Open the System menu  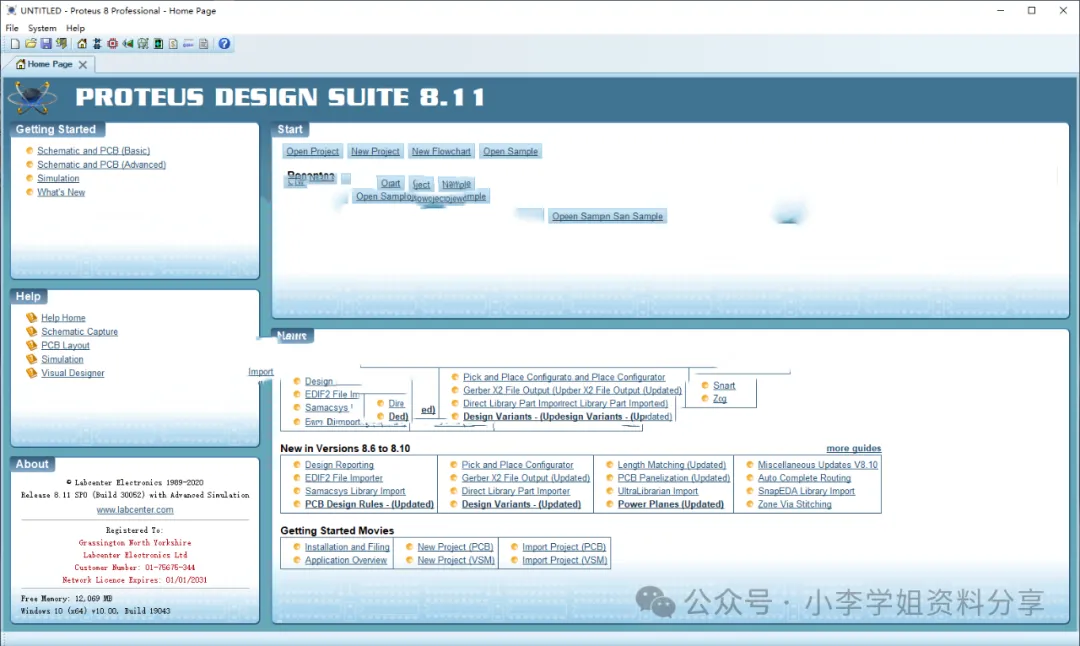[x=42, y=28]
